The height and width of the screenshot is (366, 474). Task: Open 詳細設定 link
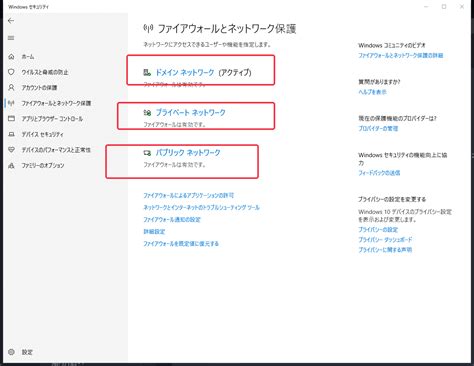click(x=154, y=232)
